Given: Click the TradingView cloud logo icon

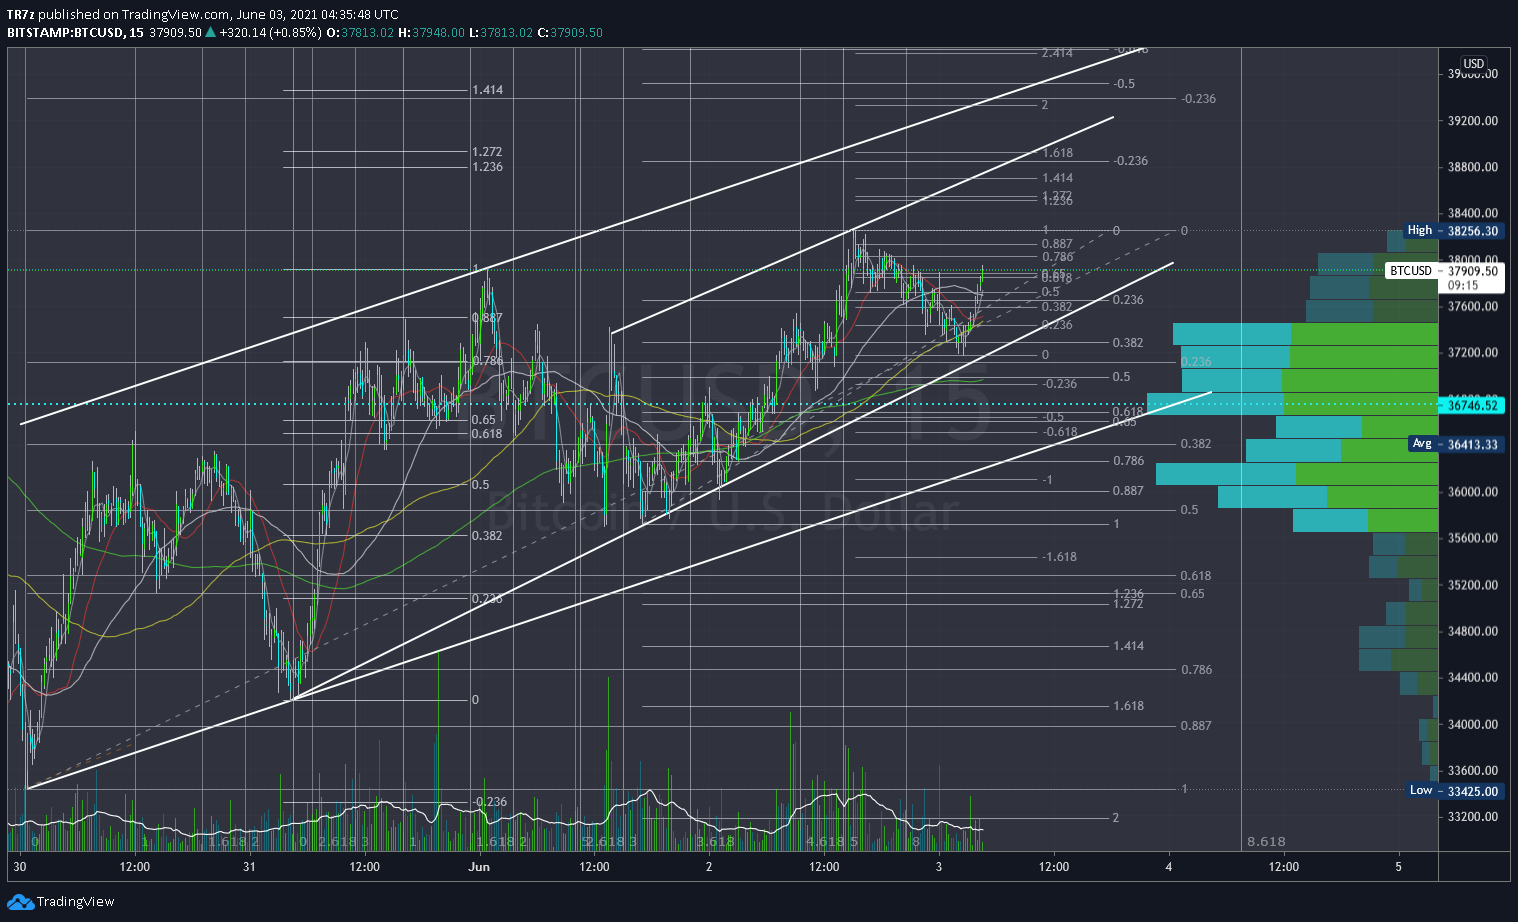Looking at the screenshot, I should point(20,902).
